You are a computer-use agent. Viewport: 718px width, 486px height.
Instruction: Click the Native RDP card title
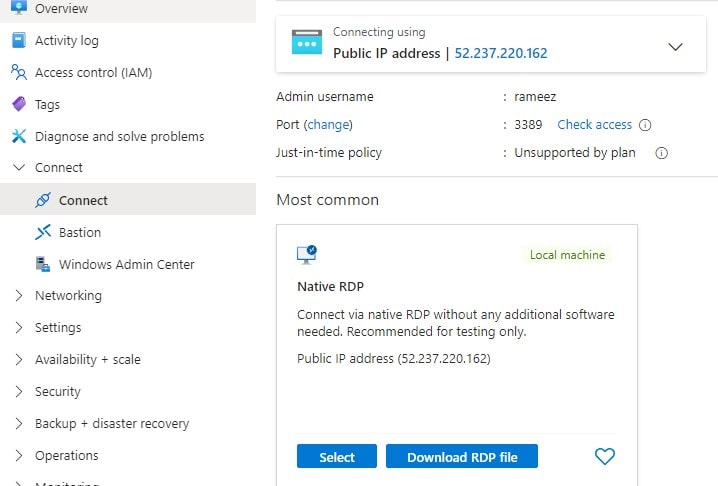330,287
